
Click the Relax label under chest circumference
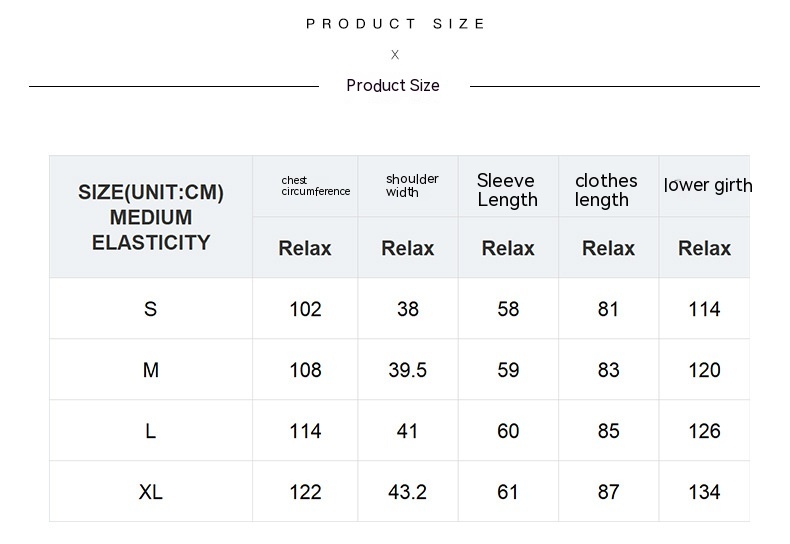(305, 248)
